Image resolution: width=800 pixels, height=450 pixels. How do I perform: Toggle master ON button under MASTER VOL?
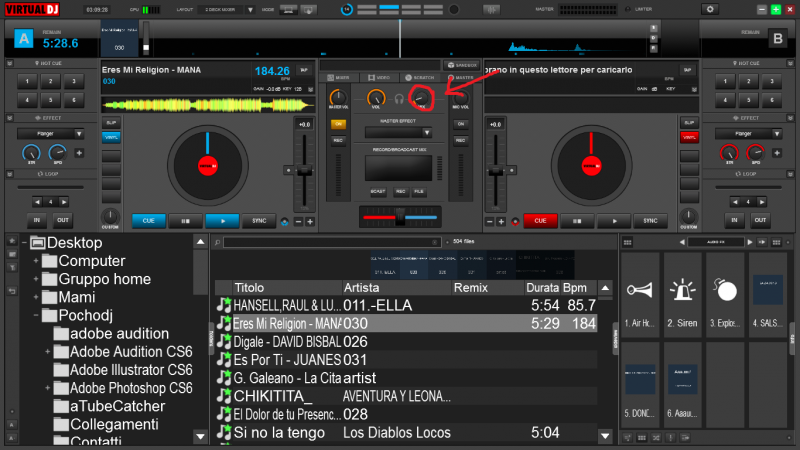pyautogui.click(x=338, y=124)
